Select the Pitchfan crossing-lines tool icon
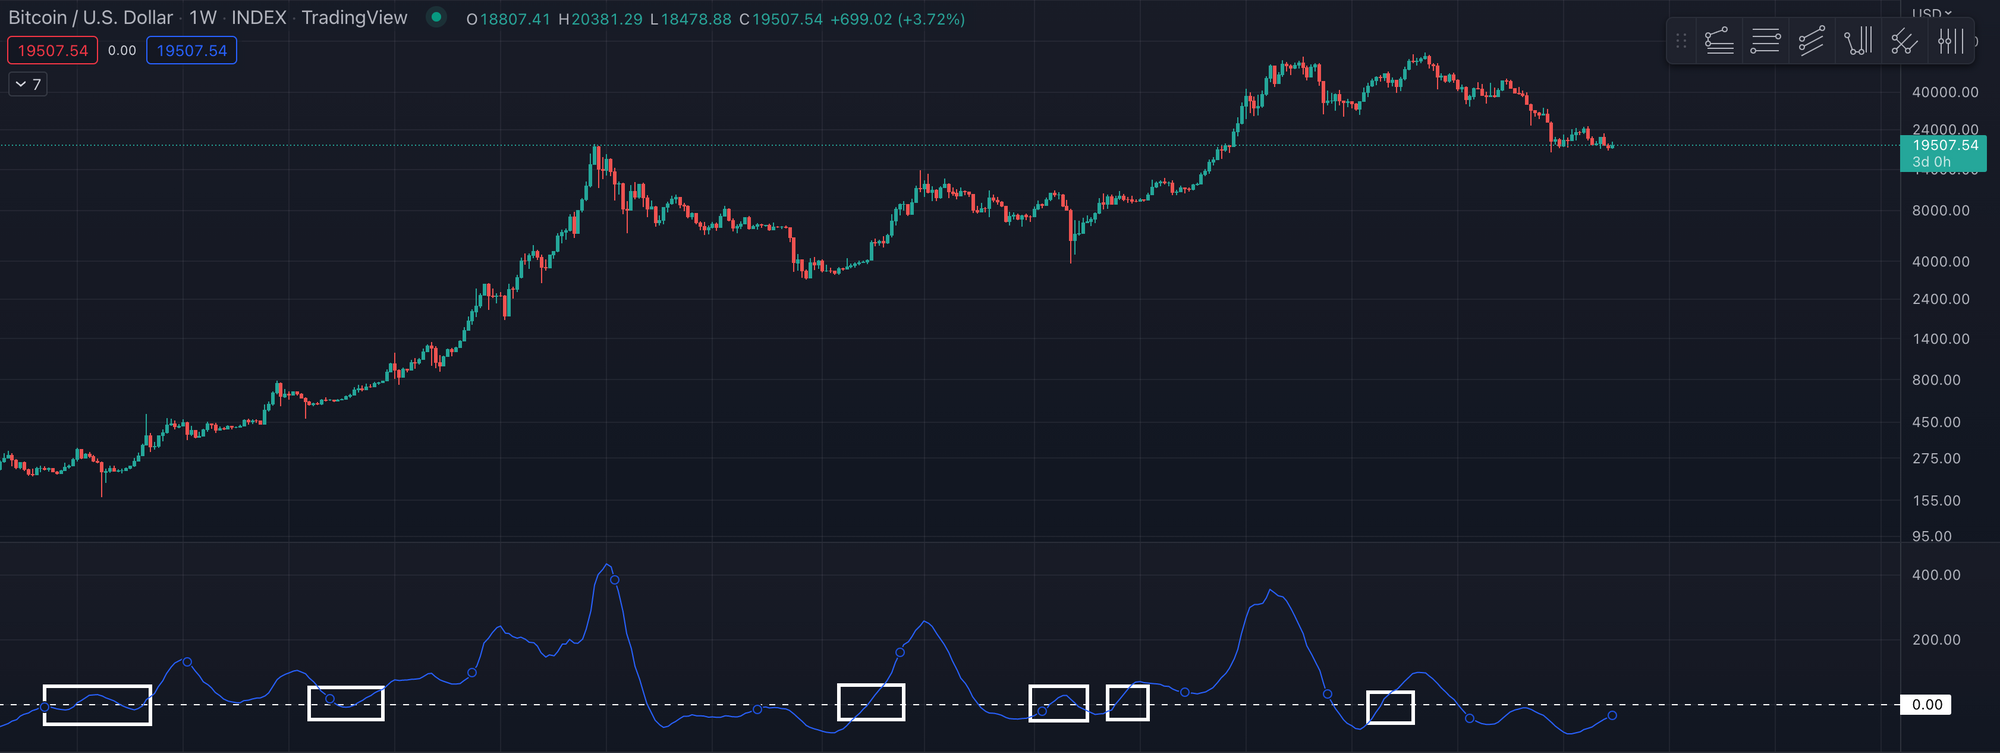This screenshot has height=753, width=2000. [1903, 41]
